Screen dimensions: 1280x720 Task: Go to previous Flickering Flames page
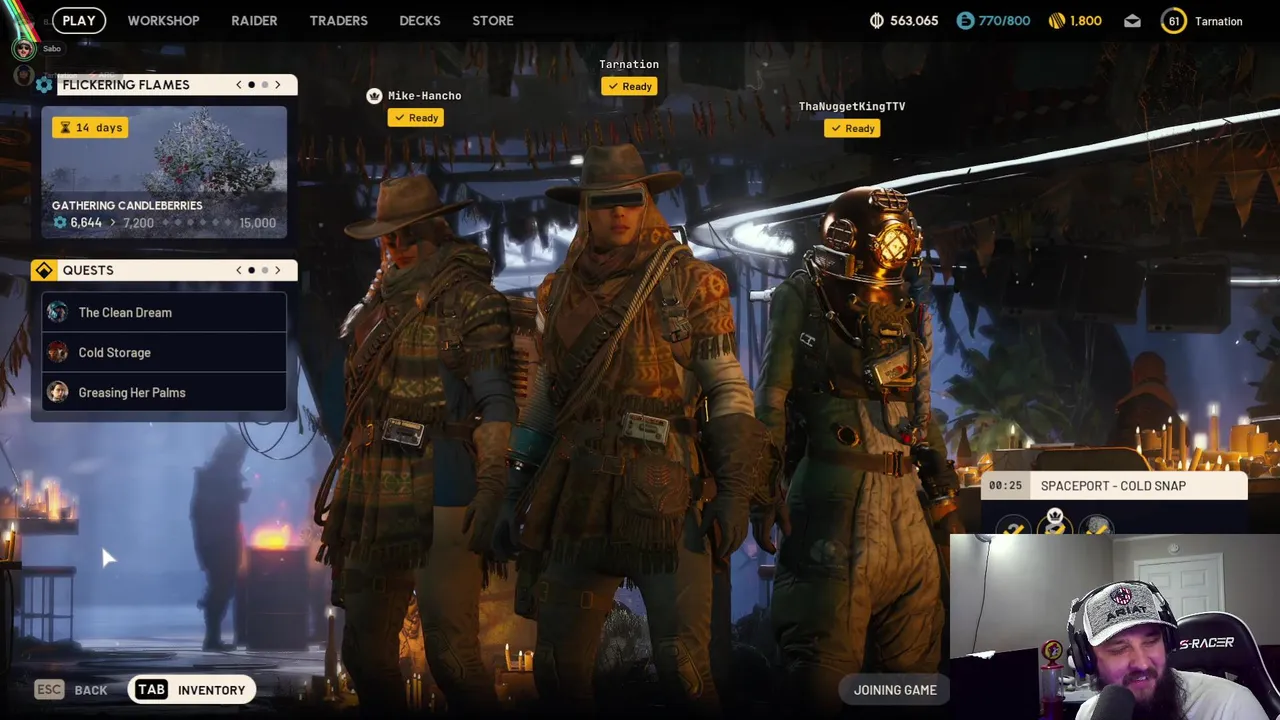pos(238,85)
